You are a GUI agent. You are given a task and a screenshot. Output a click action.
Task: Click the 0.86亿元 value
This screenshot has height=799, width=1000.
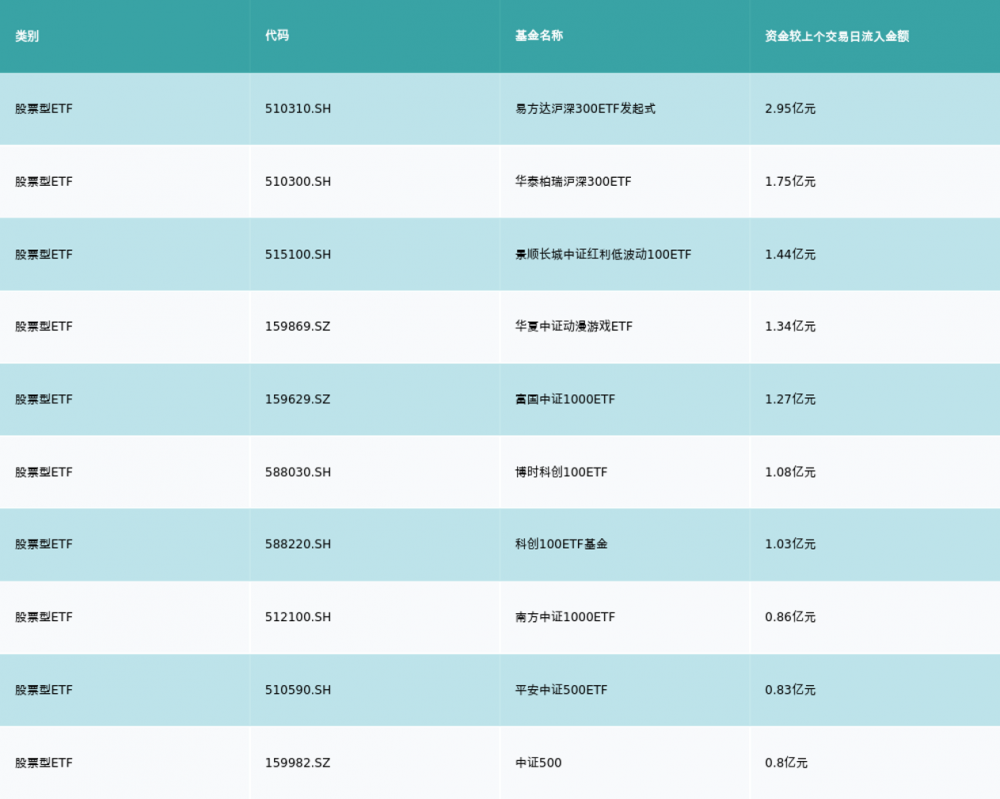(790, 617)
